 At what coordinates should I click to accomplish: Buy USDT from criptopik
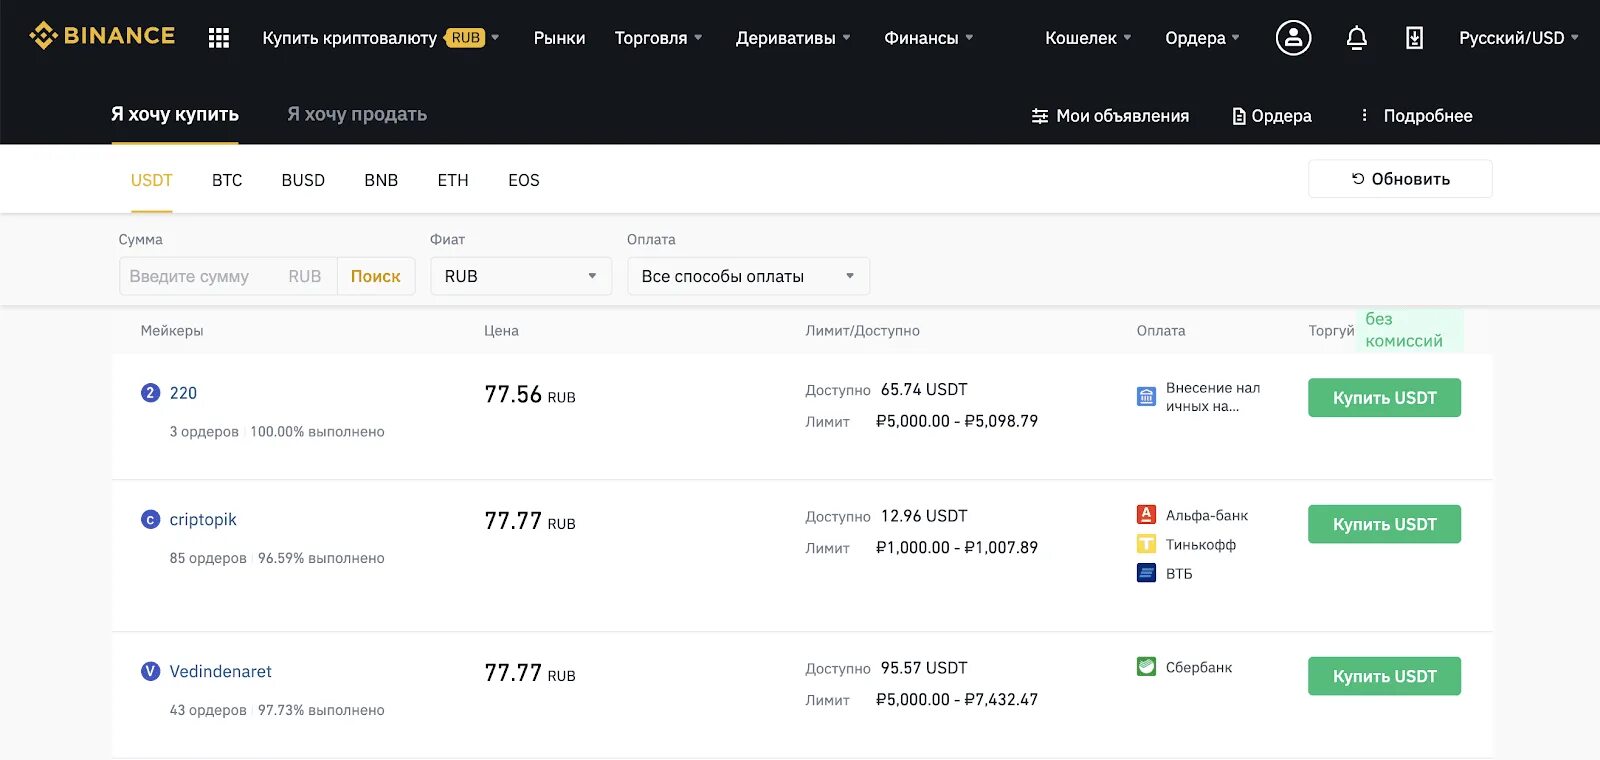pyautogui.click(x=1384, y=524)
